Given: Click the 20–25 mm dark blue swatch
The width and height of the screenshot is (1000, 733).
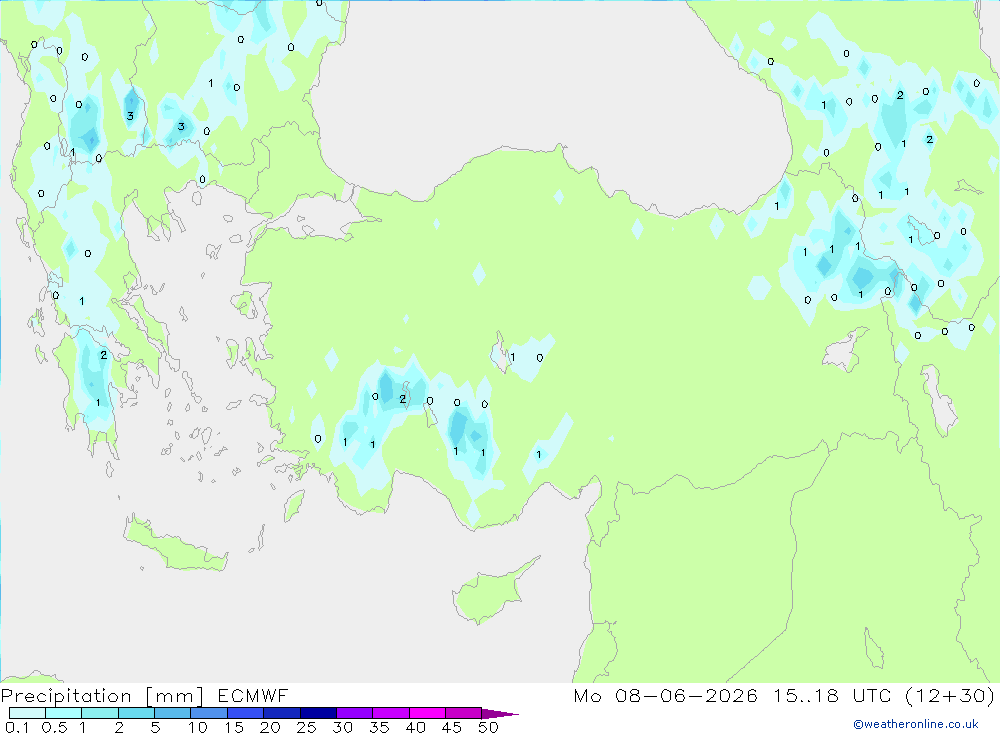Looking at the screenshot, I should 281,713.
